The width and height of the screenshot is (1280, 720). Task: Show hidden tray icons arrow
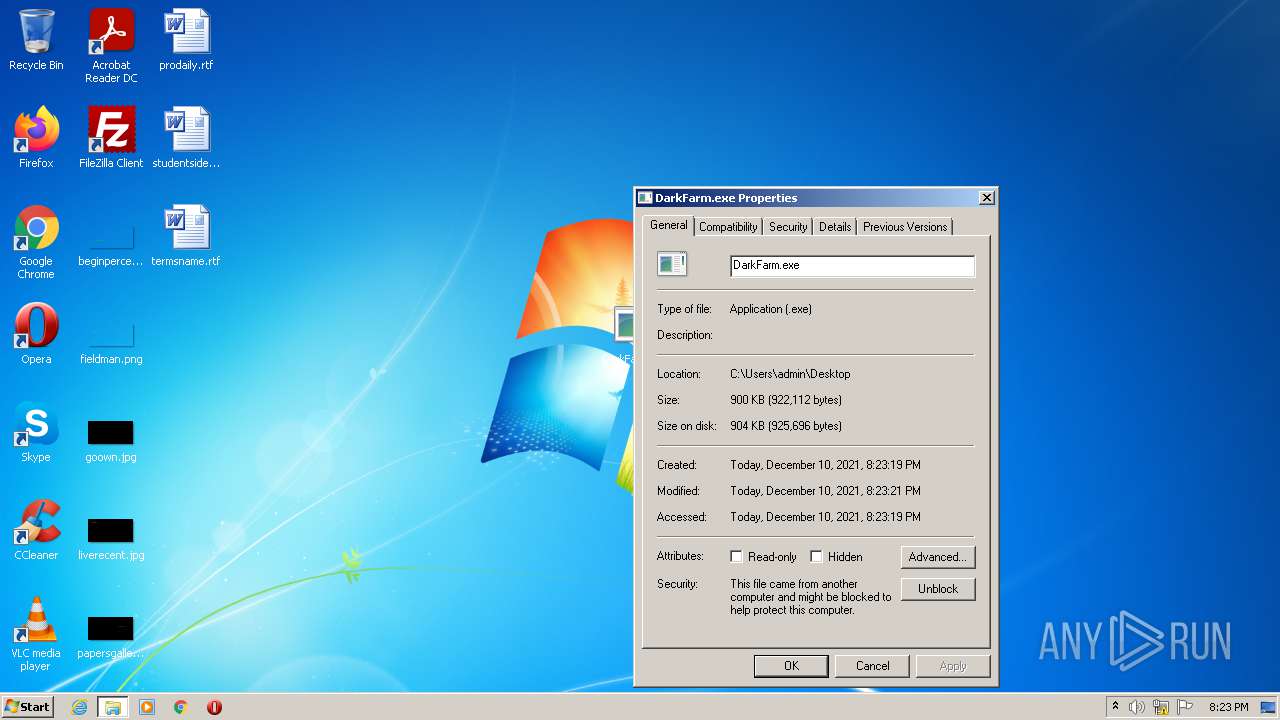click(1115, 707)
